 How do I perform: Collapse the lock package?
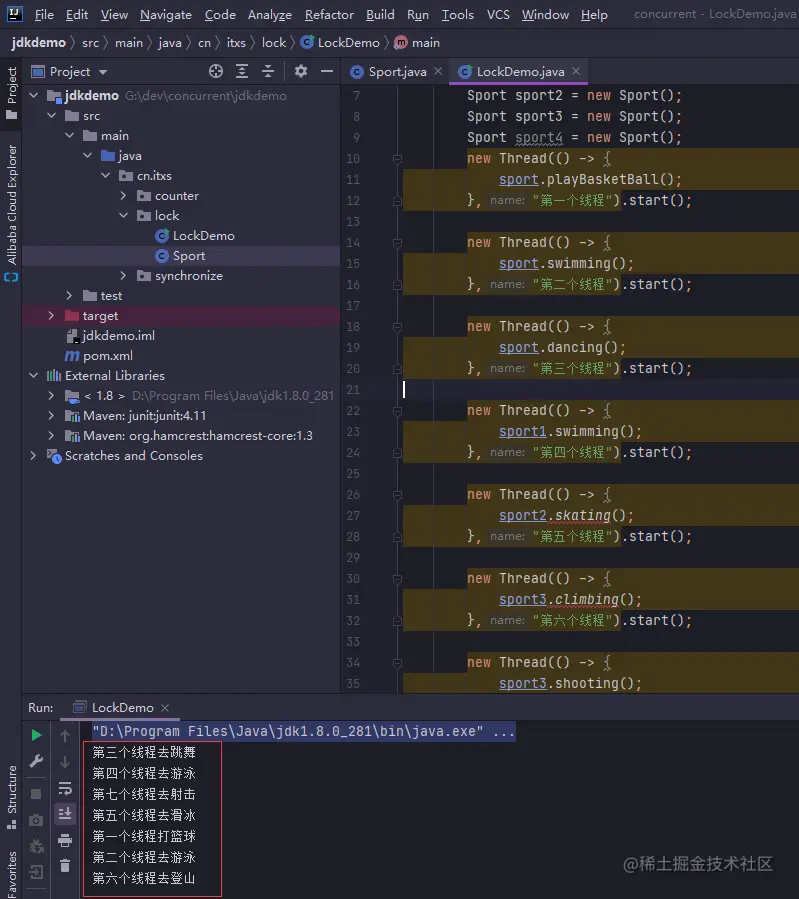[x=123, y=216]
